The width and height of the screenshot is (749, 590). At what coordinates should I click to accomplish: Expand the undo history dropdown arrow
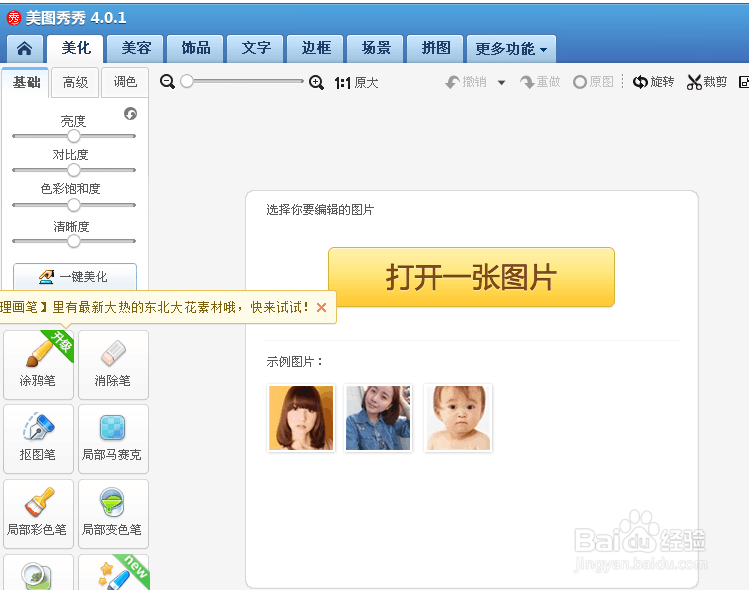[501, 83]
